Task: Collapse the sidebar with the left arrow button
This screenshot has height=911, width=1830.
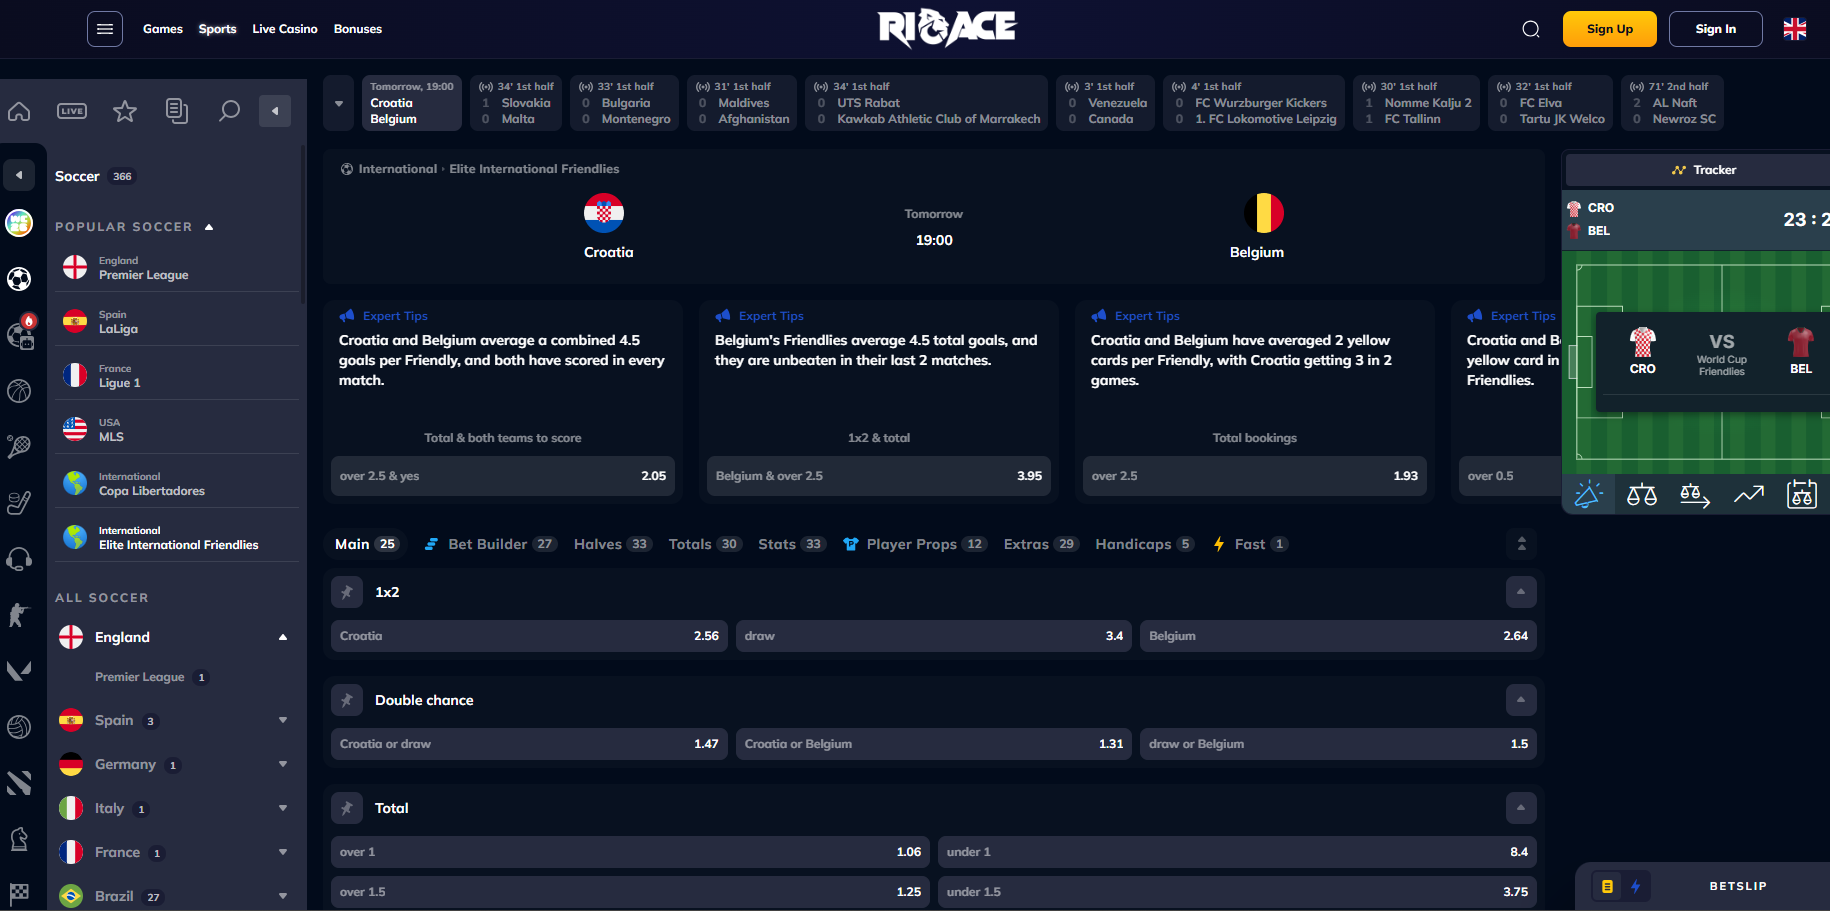Action: pyautogui.click(x=275, y=111)
